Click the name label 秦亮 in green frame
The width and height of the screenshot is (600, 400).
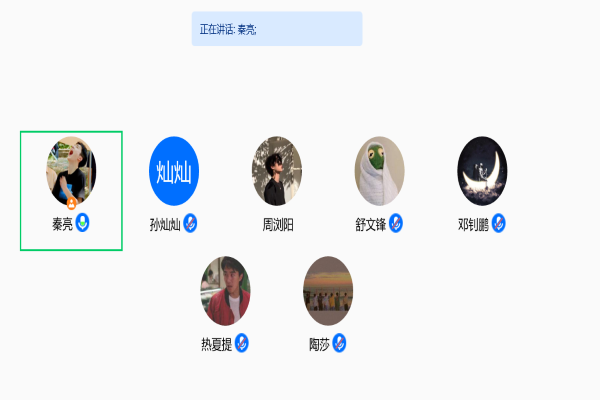pyautogui.click(x=62, y=224)
